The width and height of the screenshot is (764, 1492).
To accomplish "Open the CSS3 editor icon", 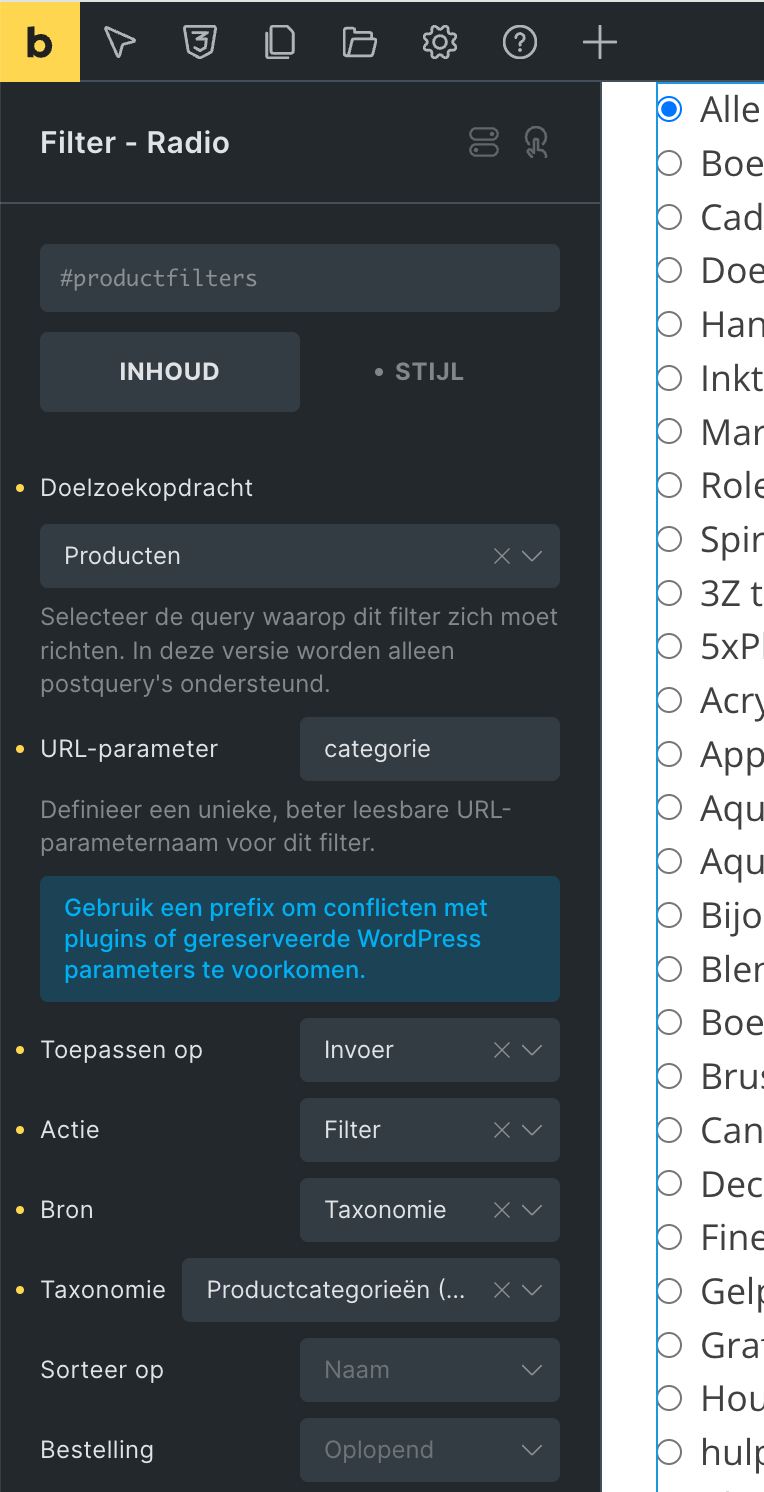I will pyautogui.click(x=200, y=42).
